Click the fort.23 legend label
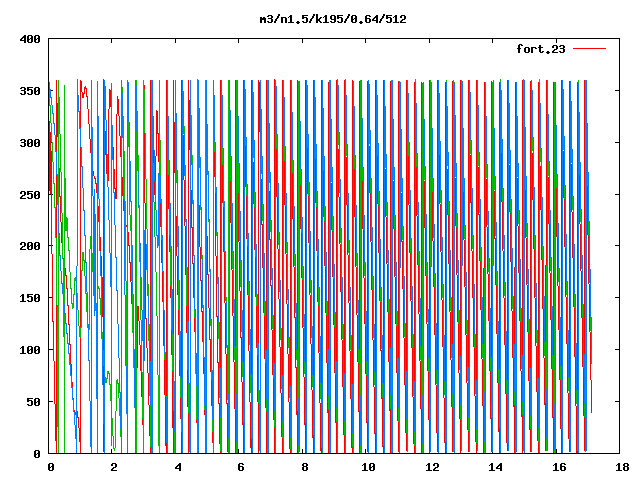 click(541, 49)
